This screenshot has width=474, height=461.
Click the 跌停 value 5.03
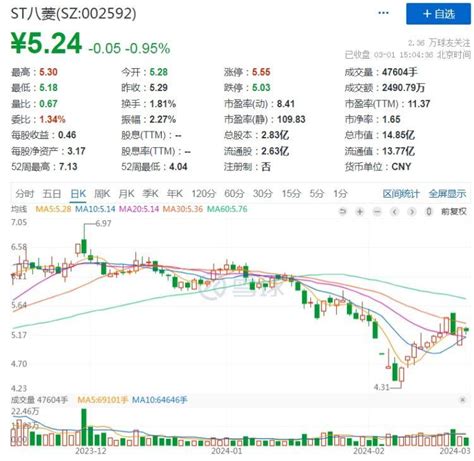(x=261, y=88)
